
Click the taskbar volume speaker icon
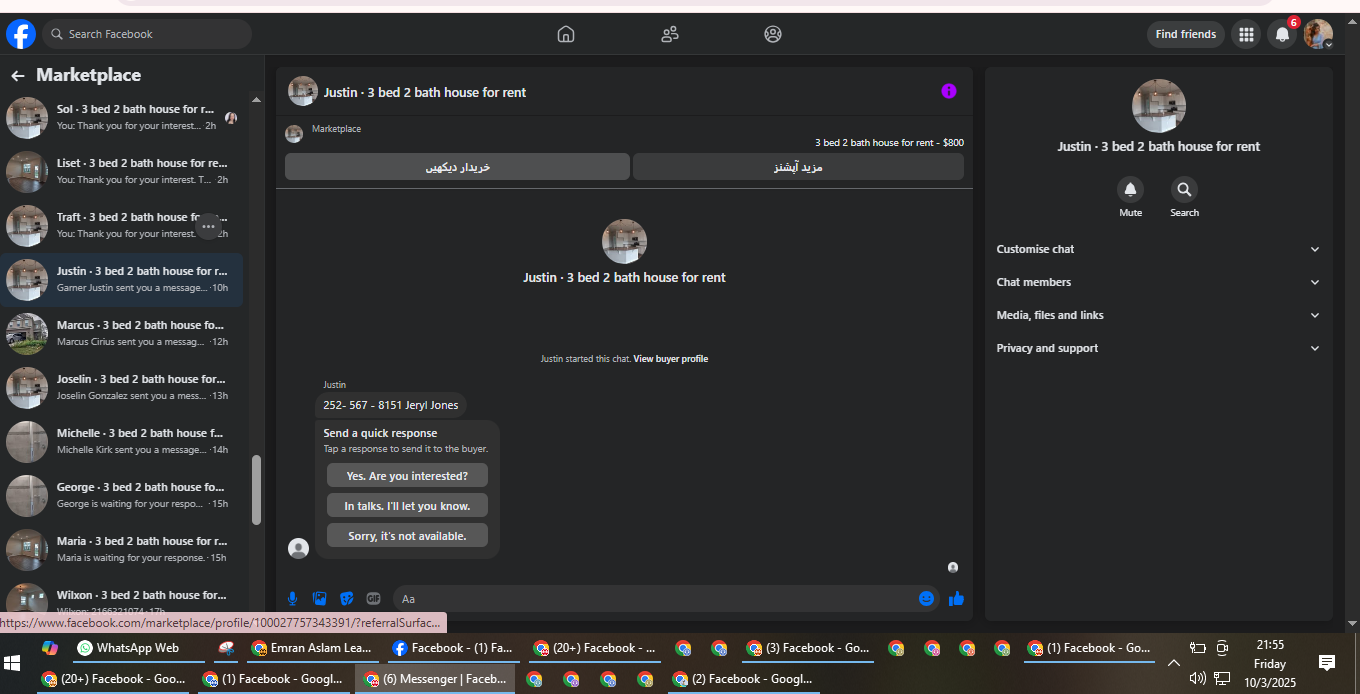point(1198,678)
